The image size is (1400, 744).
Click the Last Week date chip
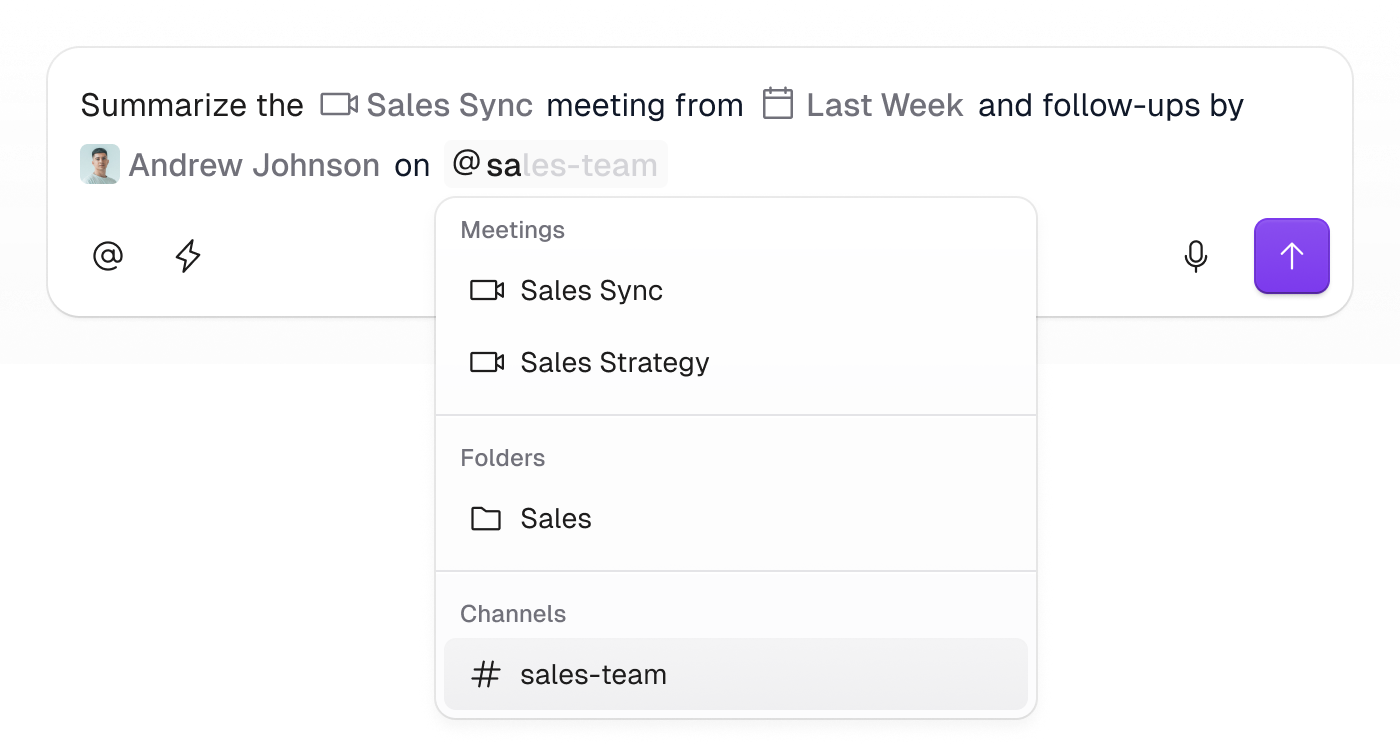click(884, 105)
